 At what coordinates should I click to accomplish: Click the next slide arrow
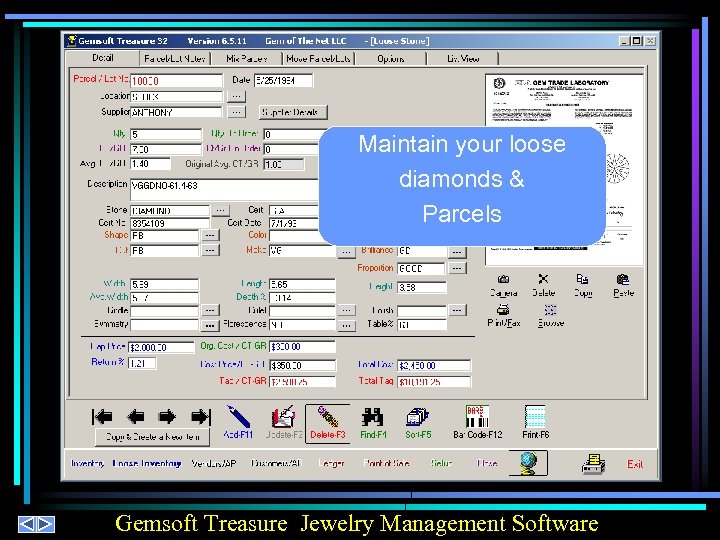[46, 524]
